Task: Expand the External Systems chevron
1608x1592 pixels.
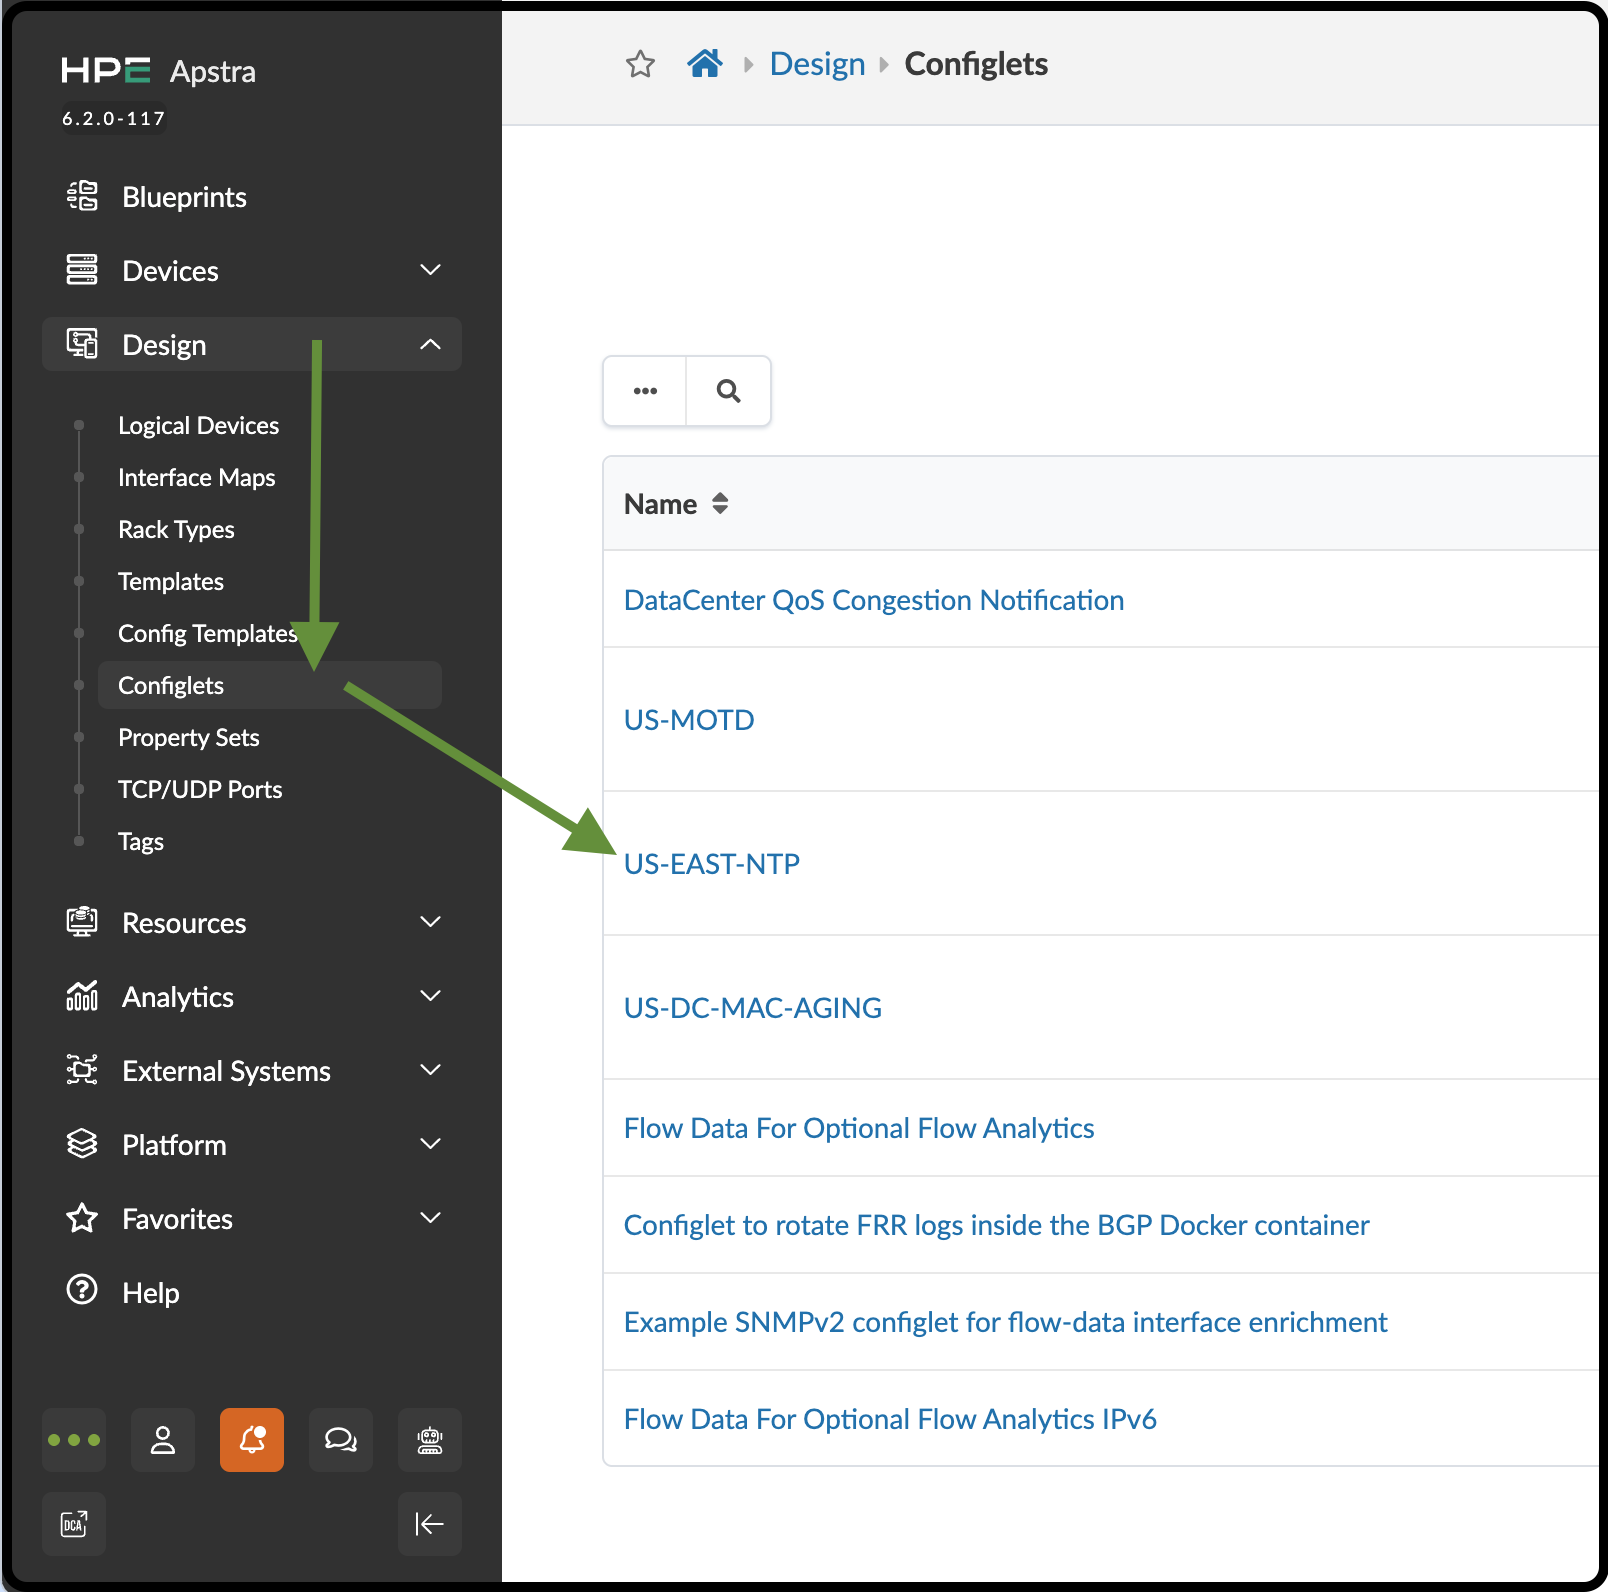Action: [430, 1070]
